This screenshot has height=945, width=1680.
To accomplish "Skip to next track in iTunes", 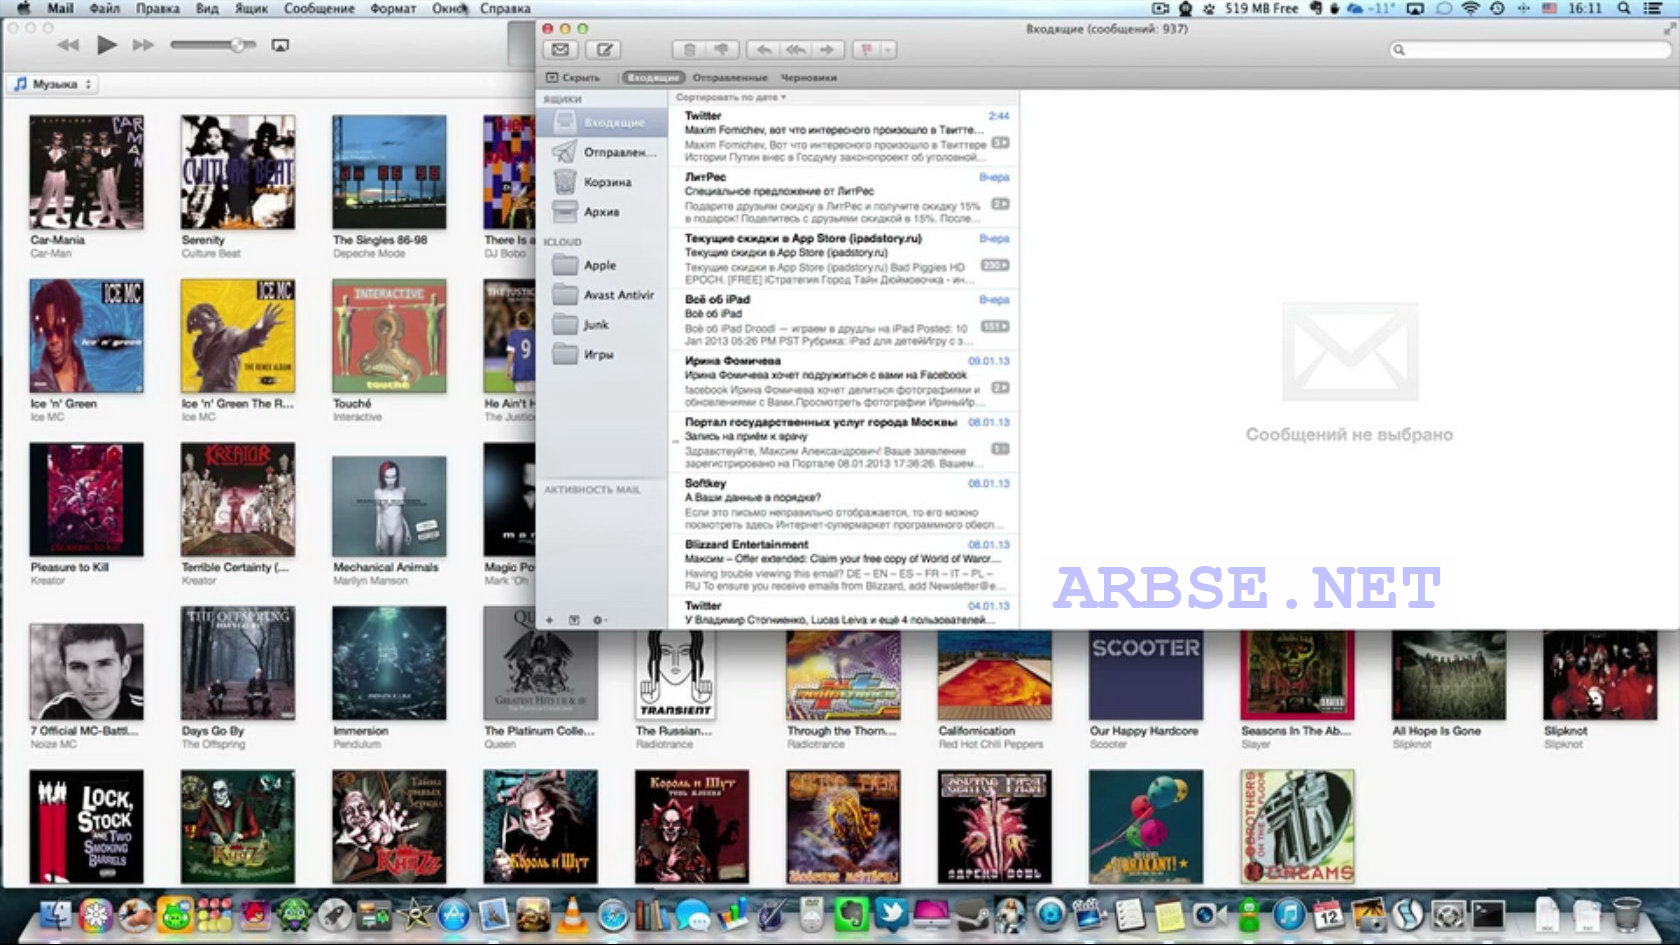I will (x=143, y=45).
